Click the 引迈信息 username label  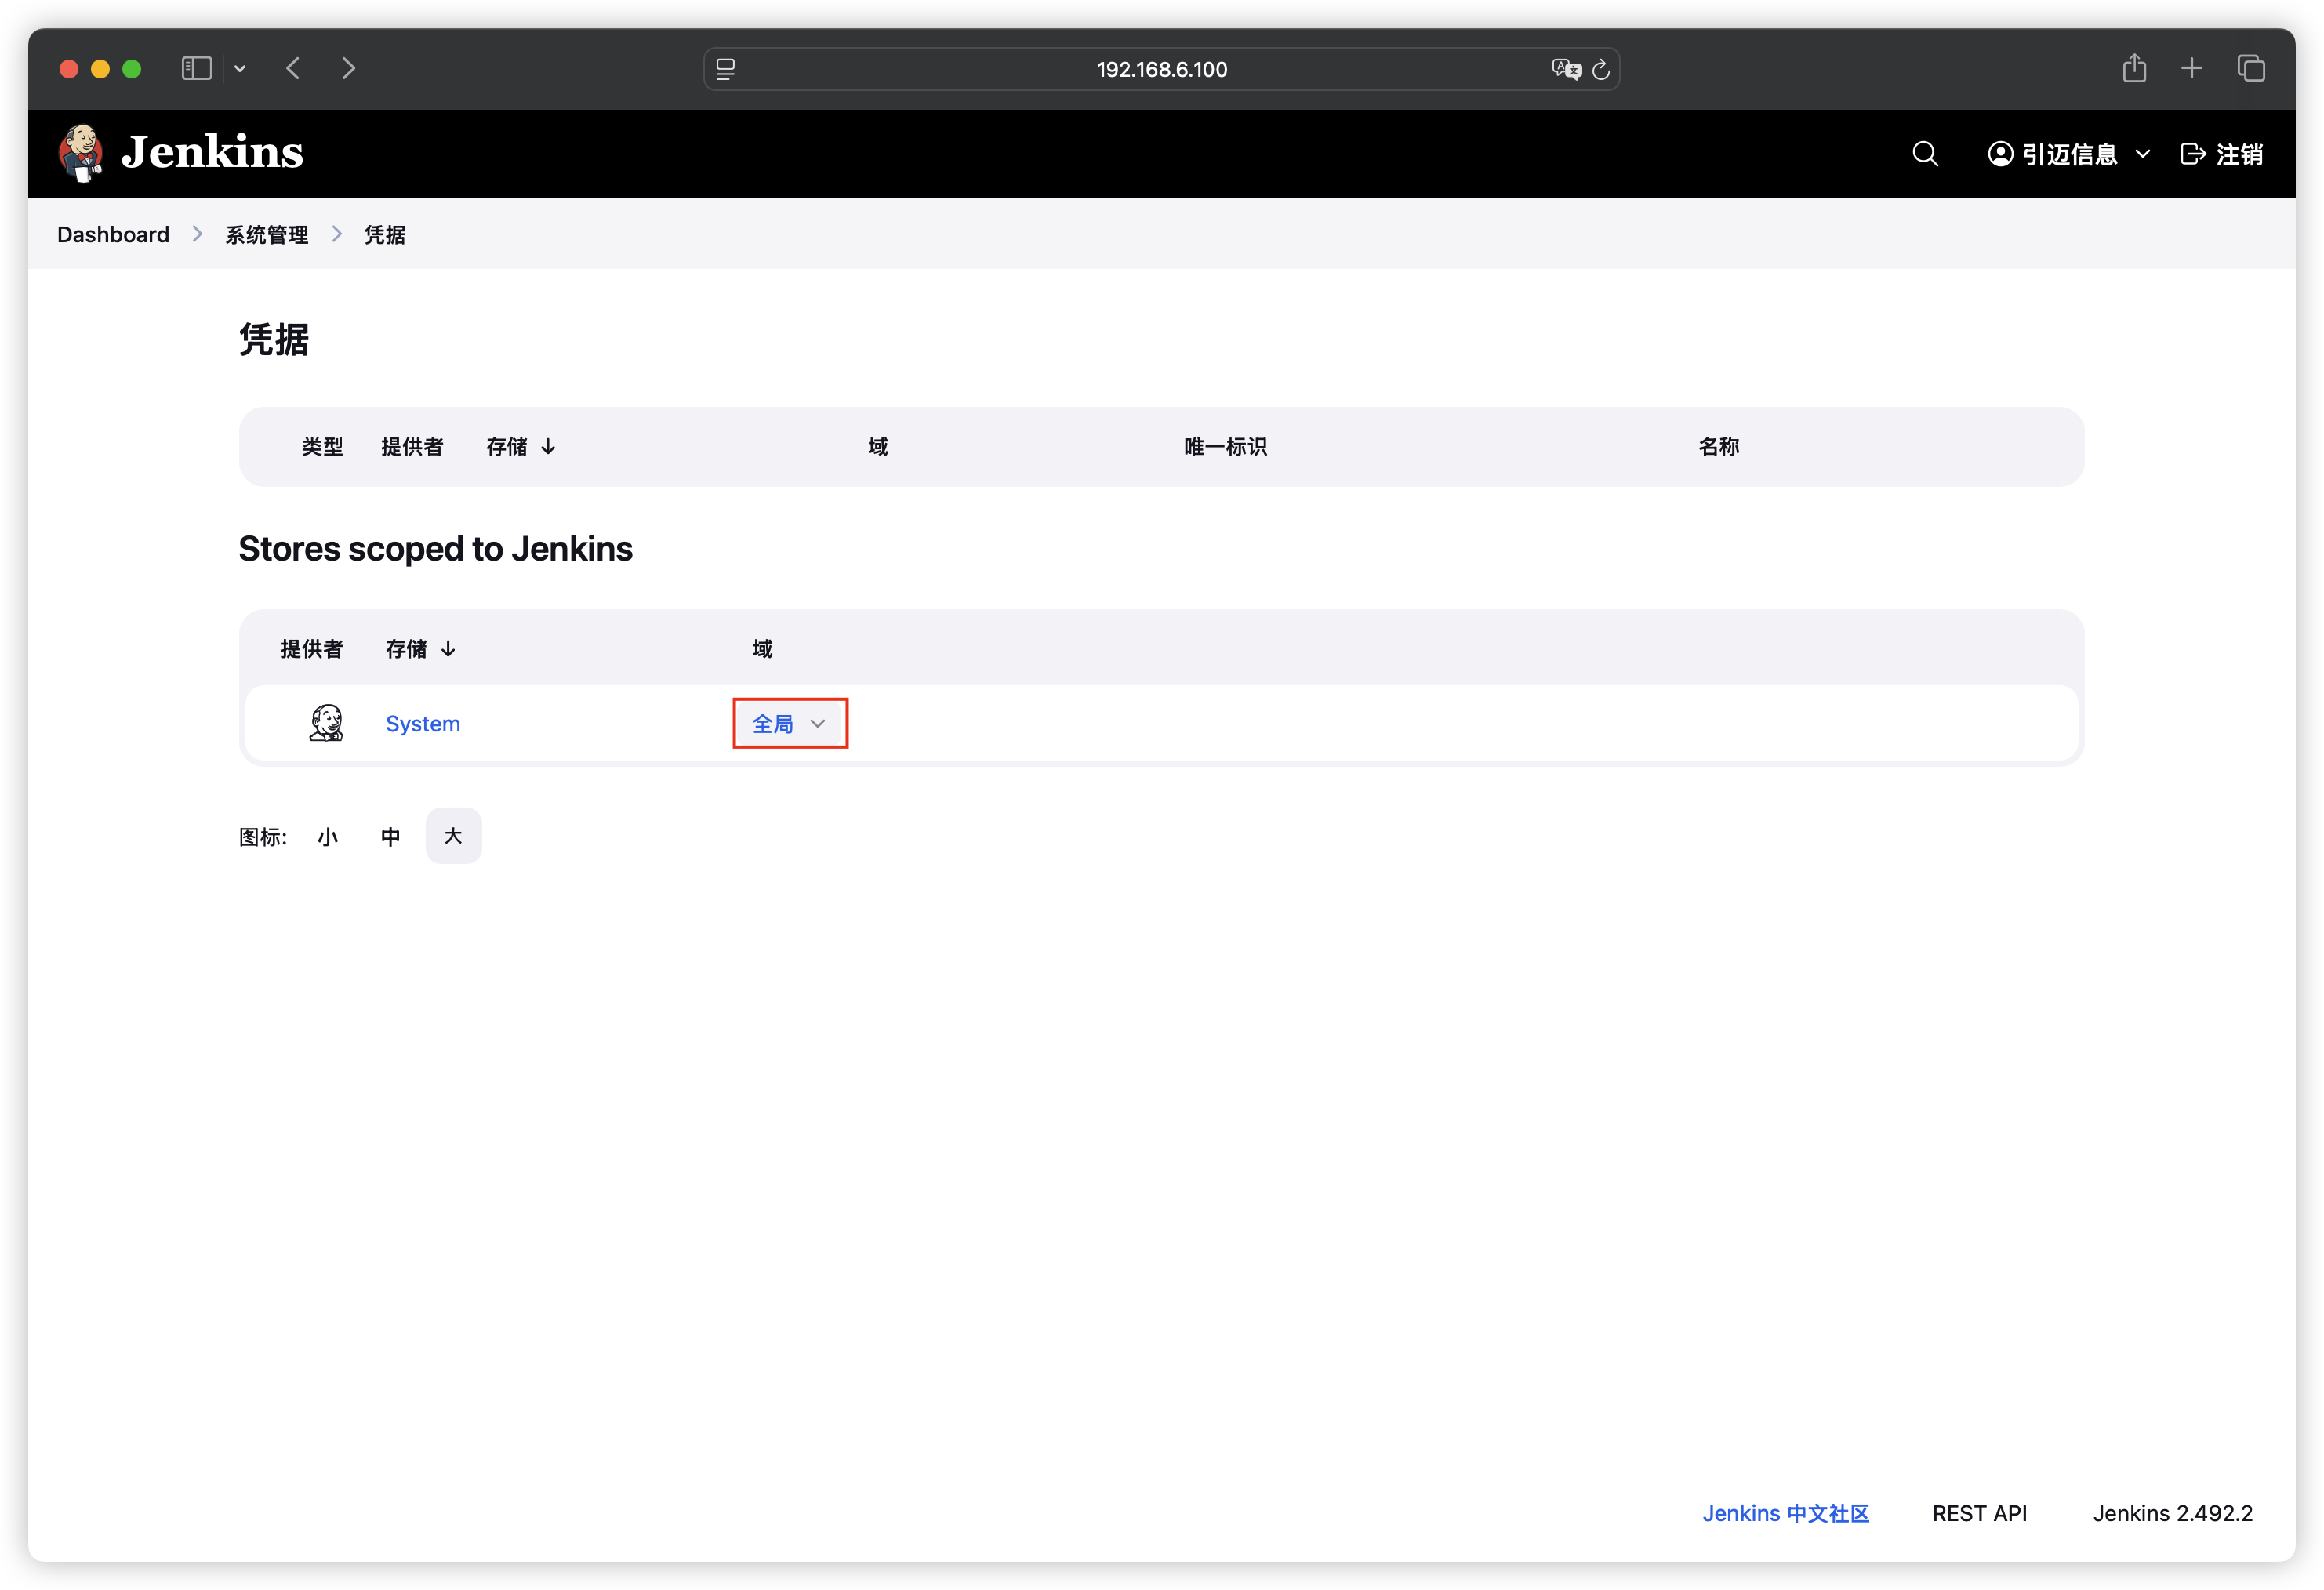[2070, 154]
